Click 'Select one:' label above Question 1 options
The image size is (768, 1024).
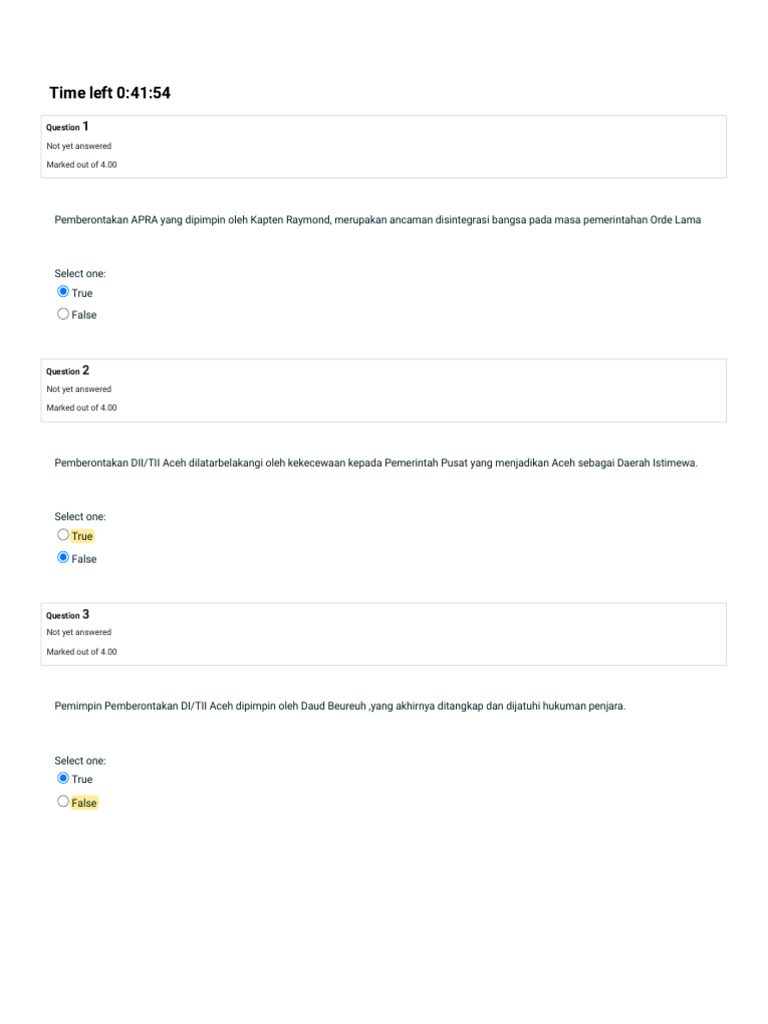point(80,273)
